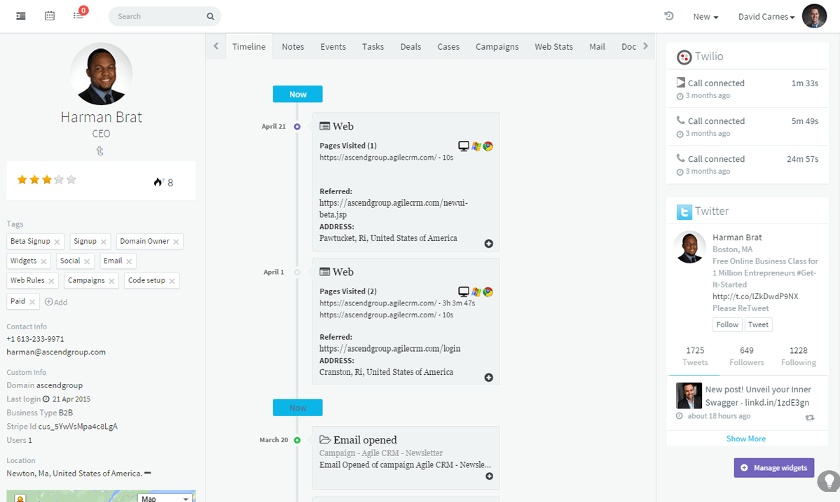Open the calendar icon in top bar
The height and width of the screenshot is (502, 840).
[x=50, y=16]
